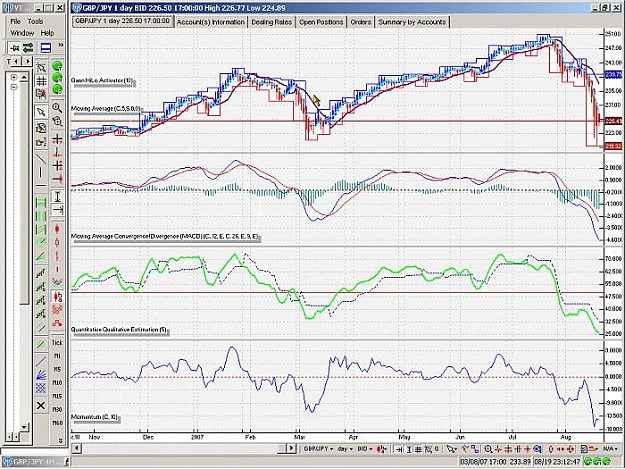Select the vertical line drawing tool
Viewport: 625px width, 469px height.
(x=41, y=173)
